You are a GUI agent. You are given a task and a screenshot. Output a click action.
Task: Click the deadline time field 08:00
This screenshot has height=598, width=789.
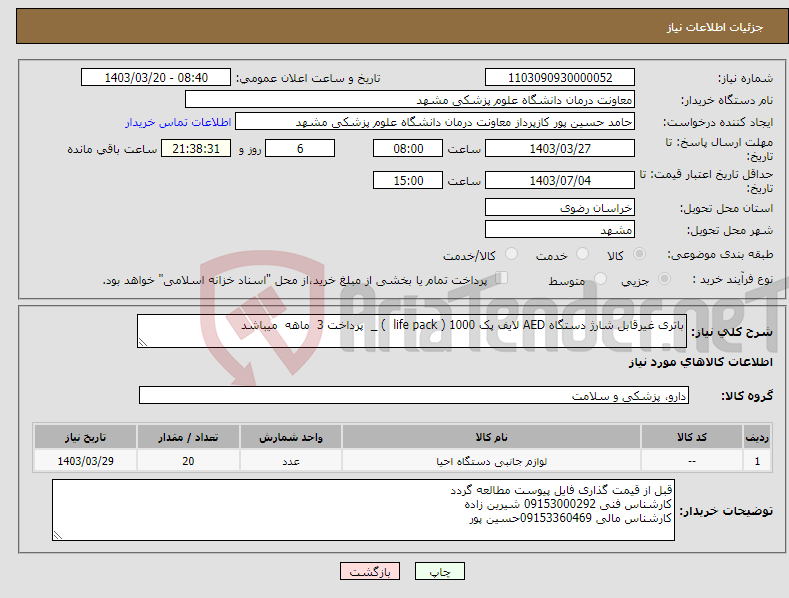pos(408,148)
